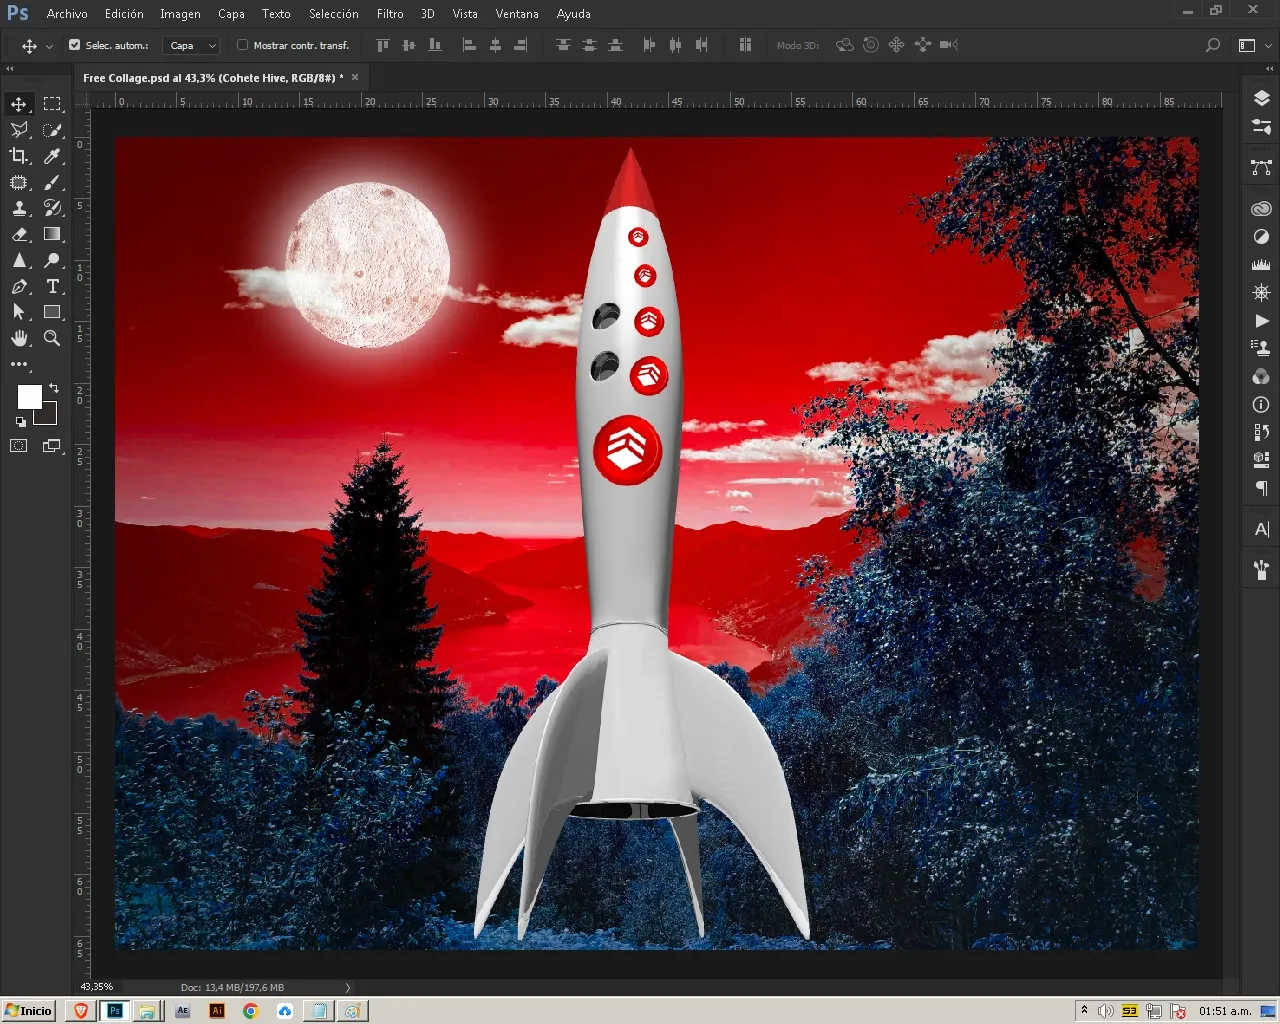Select the Polygonal Lasso tool

click(19, 130)
